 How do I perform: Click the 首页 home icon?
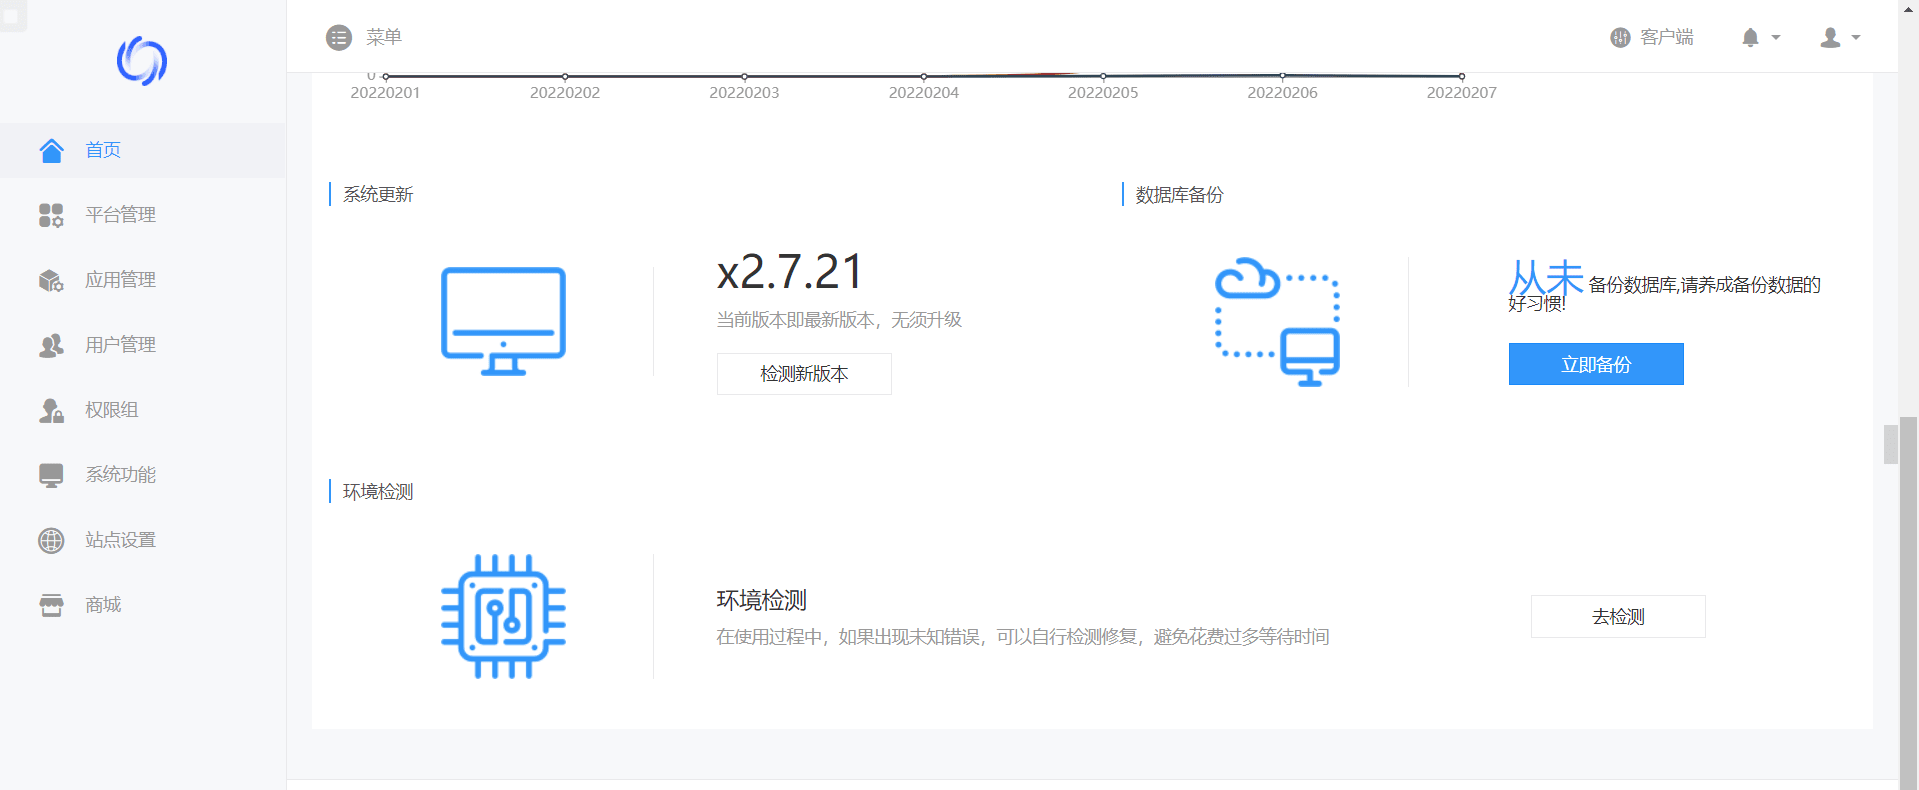pos(51,150)
